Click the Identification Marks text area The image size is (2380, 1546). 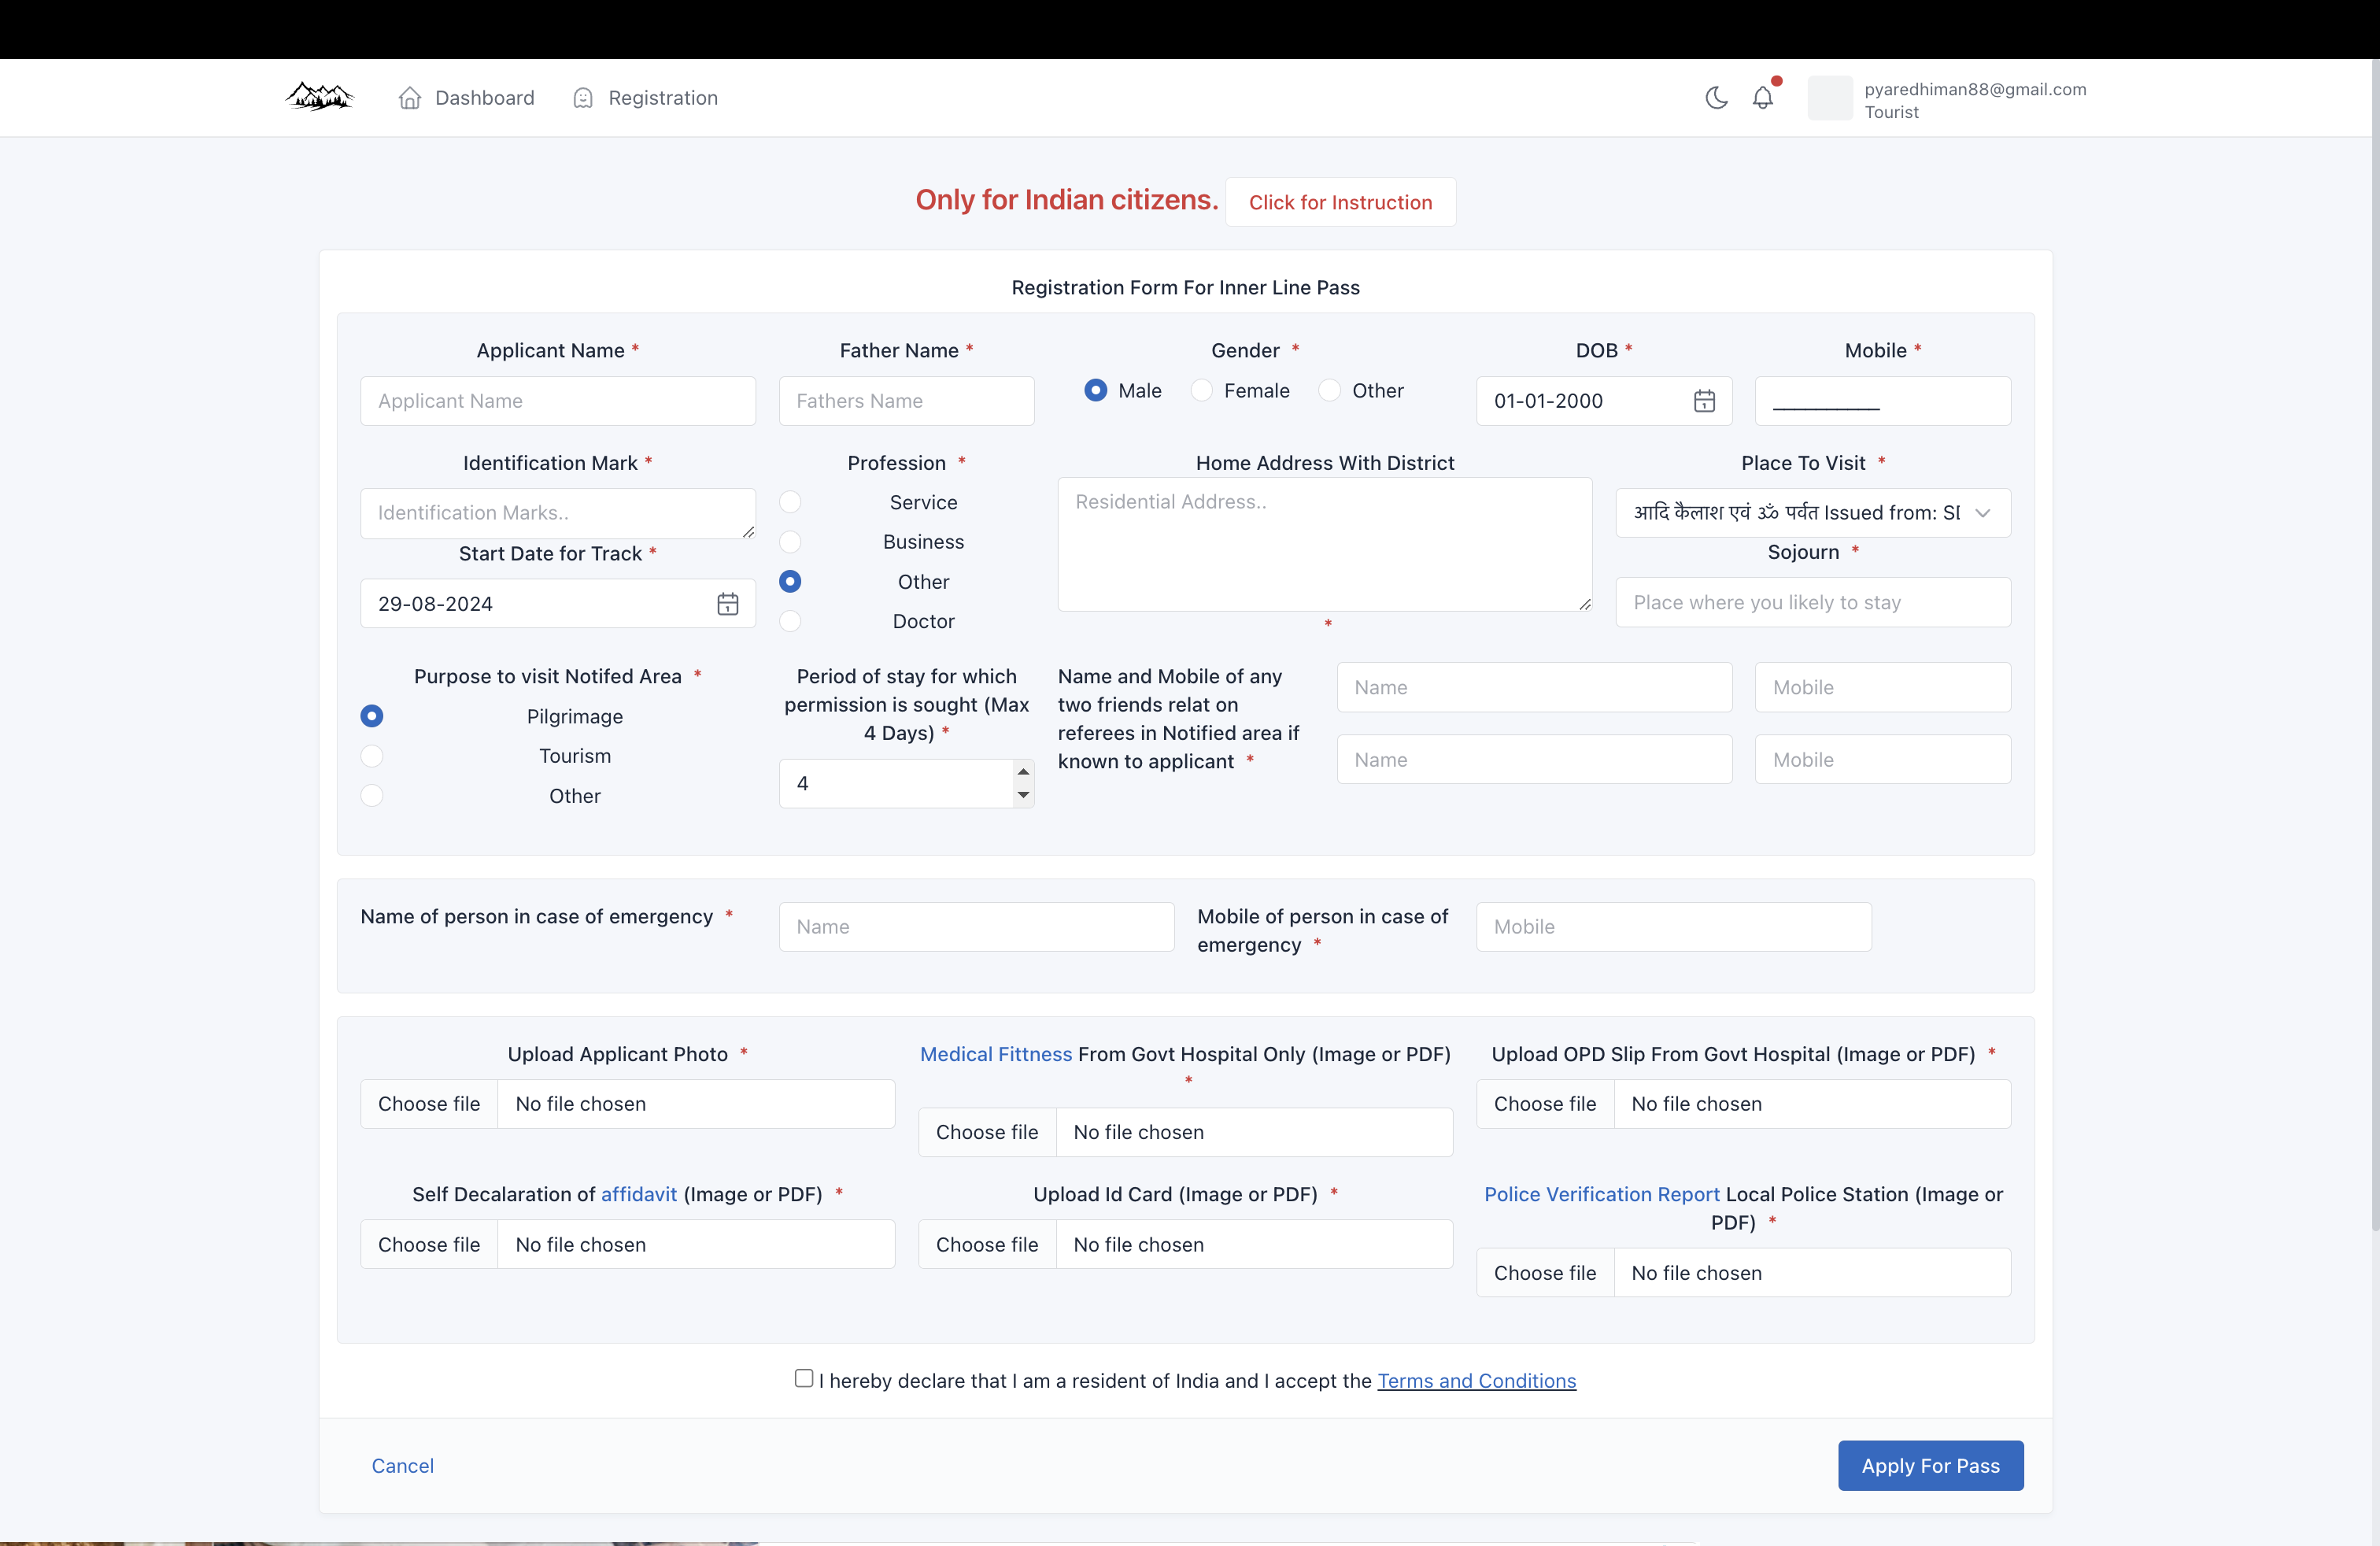(558, 513)
